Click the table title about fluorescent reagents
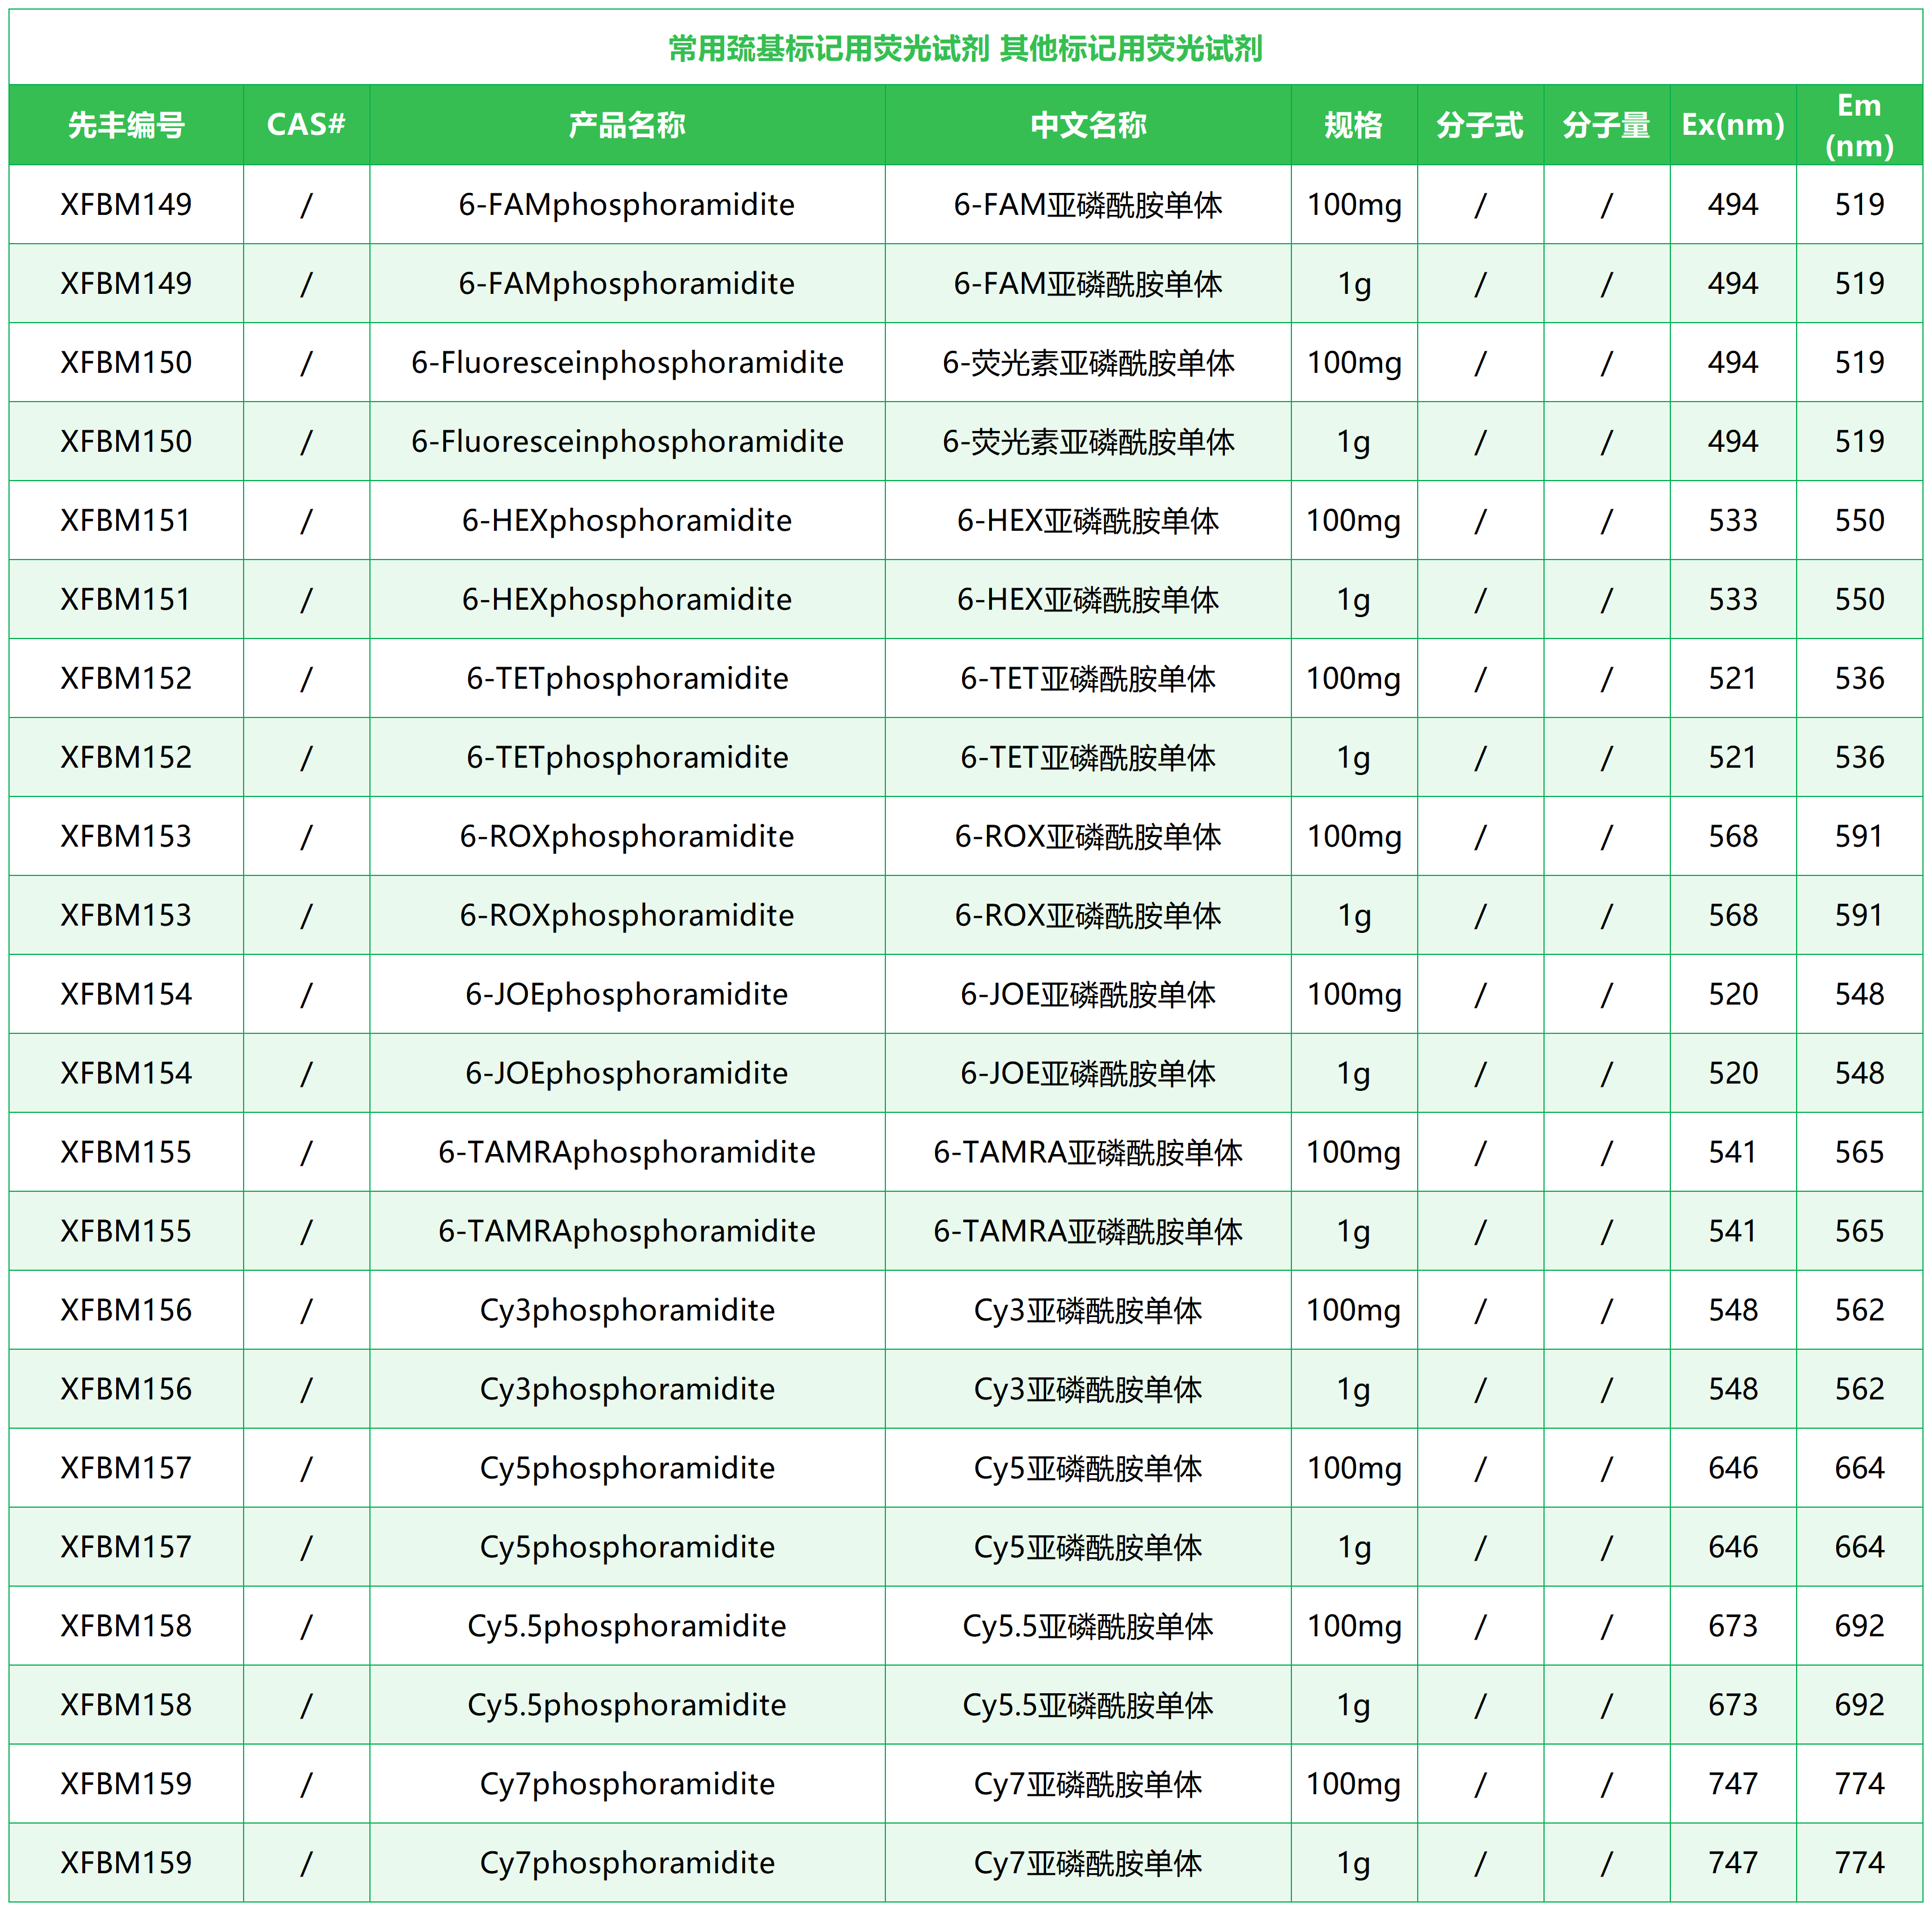 point(965,48)
